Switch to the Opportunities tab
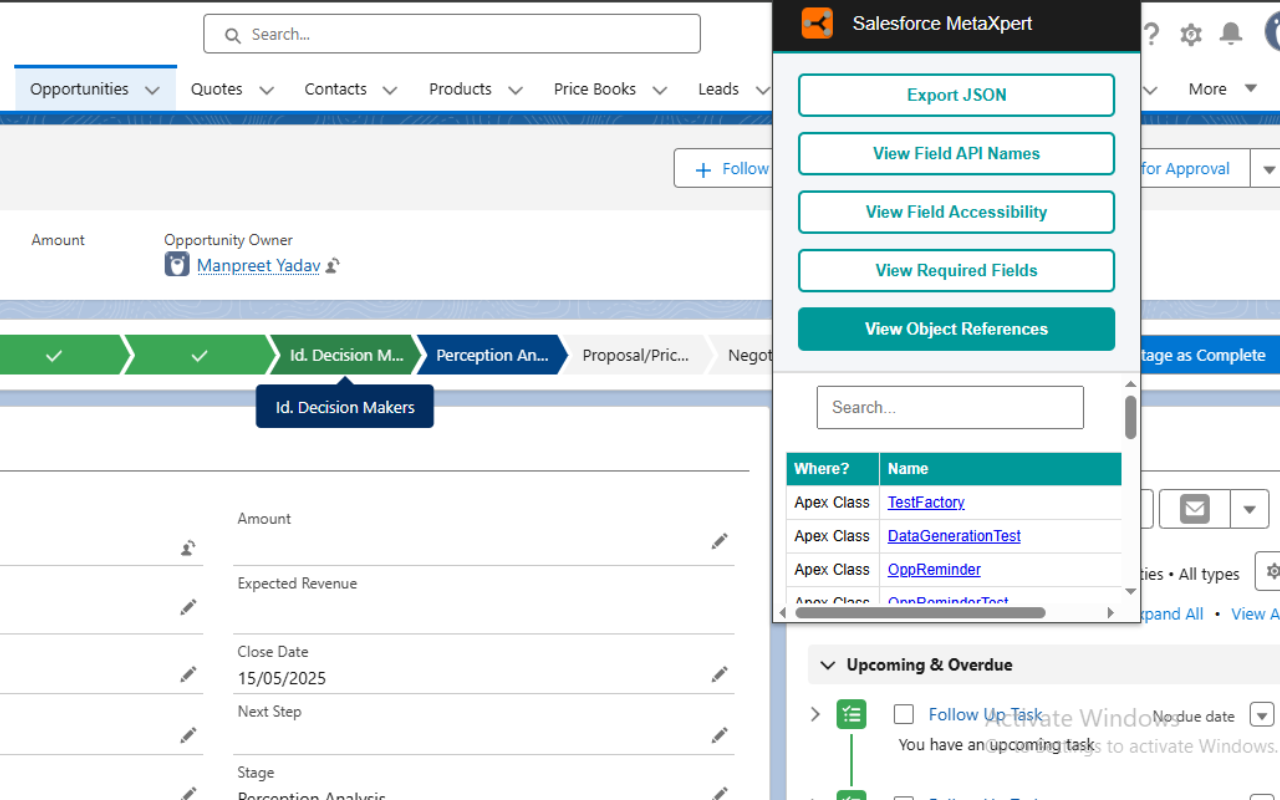Viewport: 1280px width, 800px height. (79, 89)
